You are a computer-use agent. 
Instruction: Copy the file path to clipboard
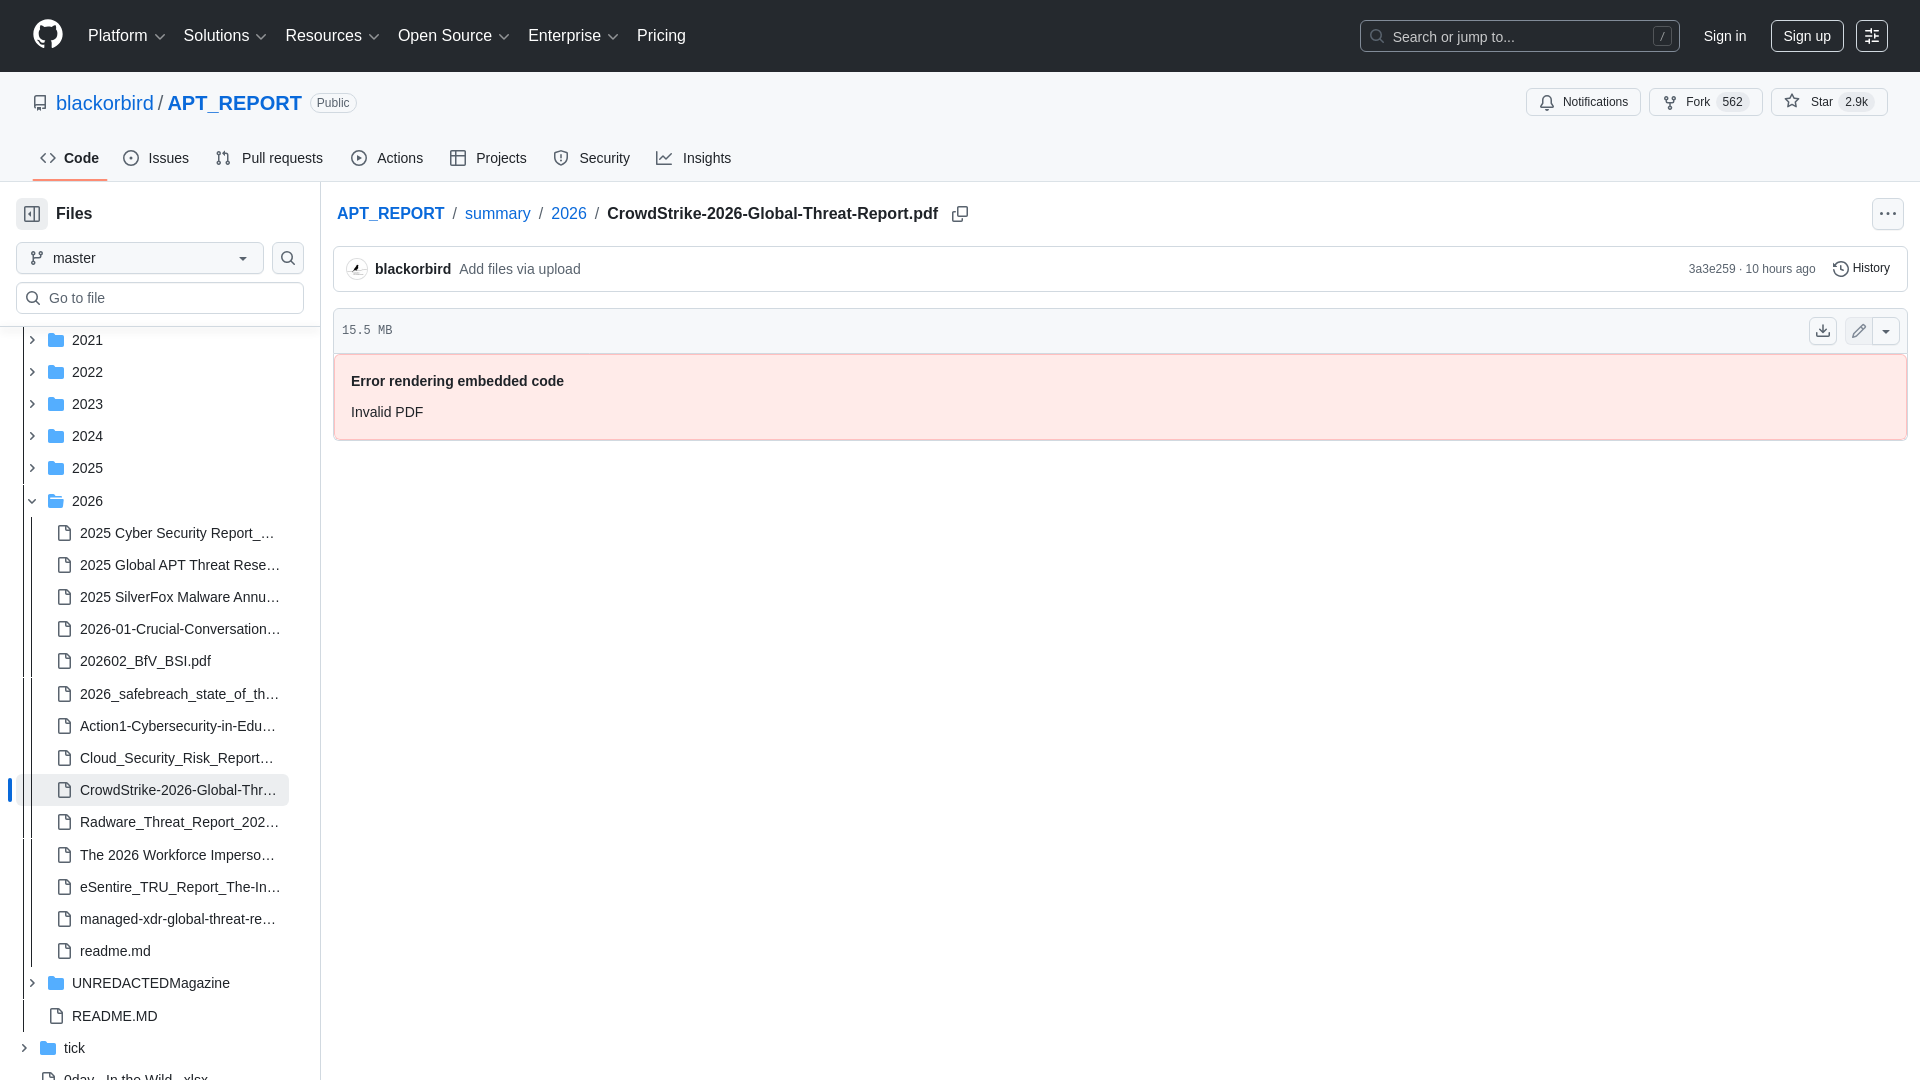tap(960, 214)
